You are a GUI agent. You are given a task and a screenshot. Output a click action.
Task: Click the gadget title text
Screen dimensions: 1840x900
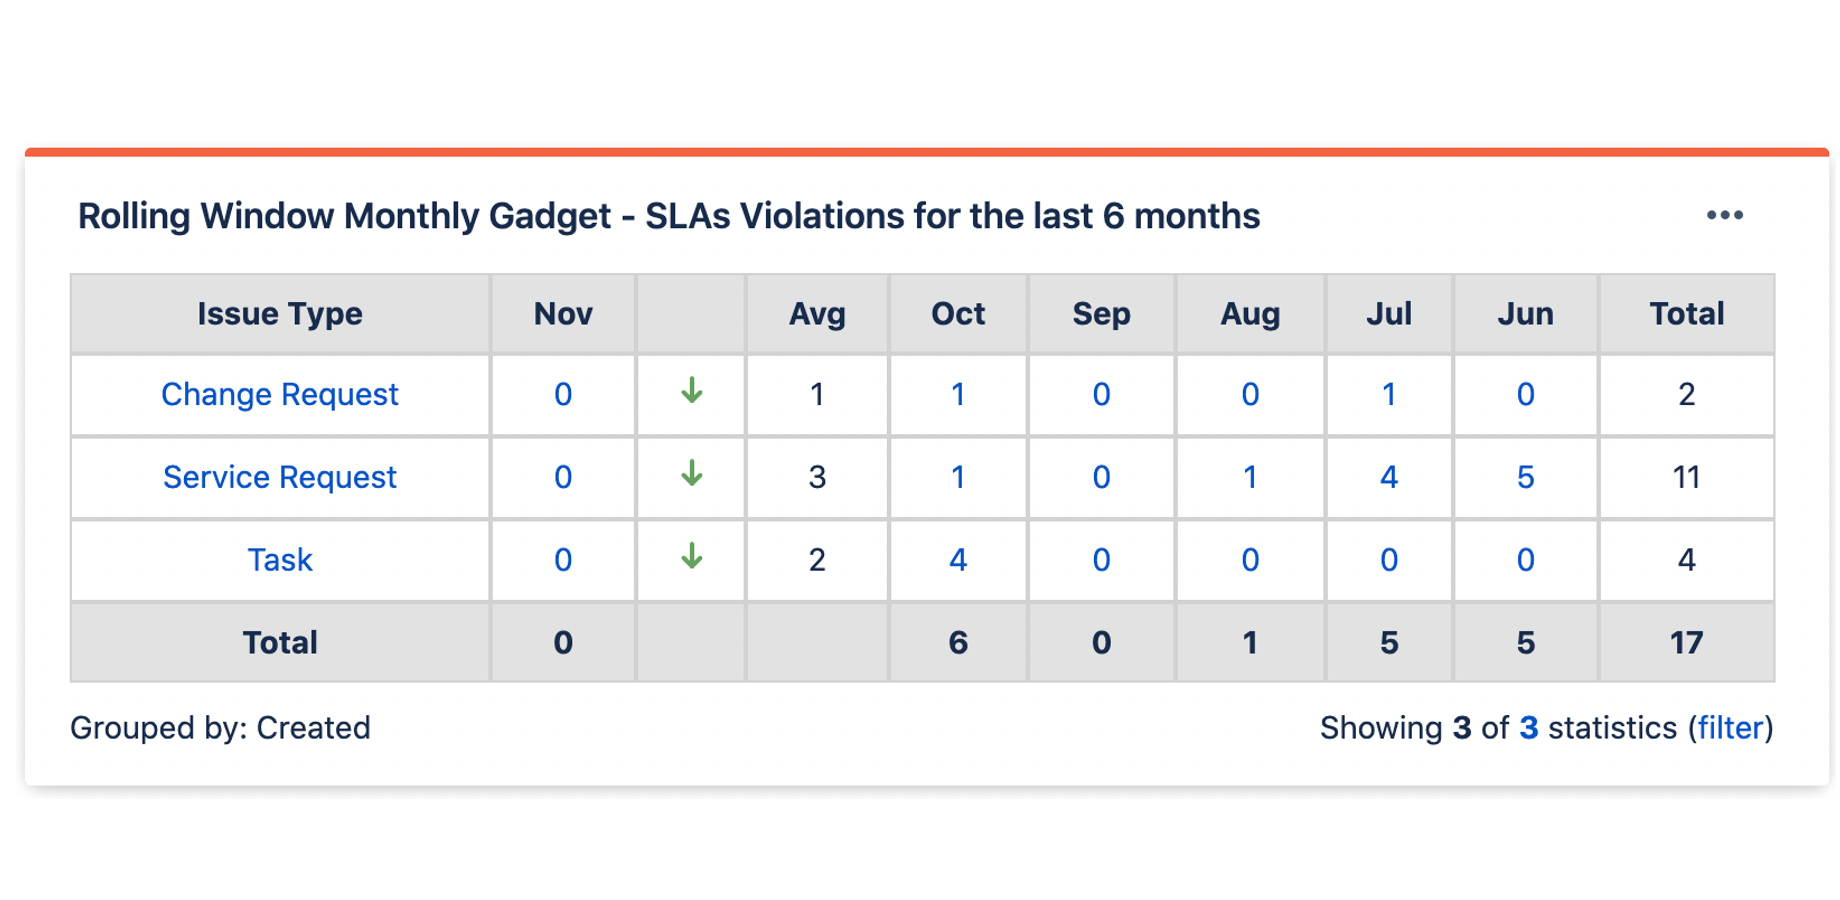pos(668,216)
